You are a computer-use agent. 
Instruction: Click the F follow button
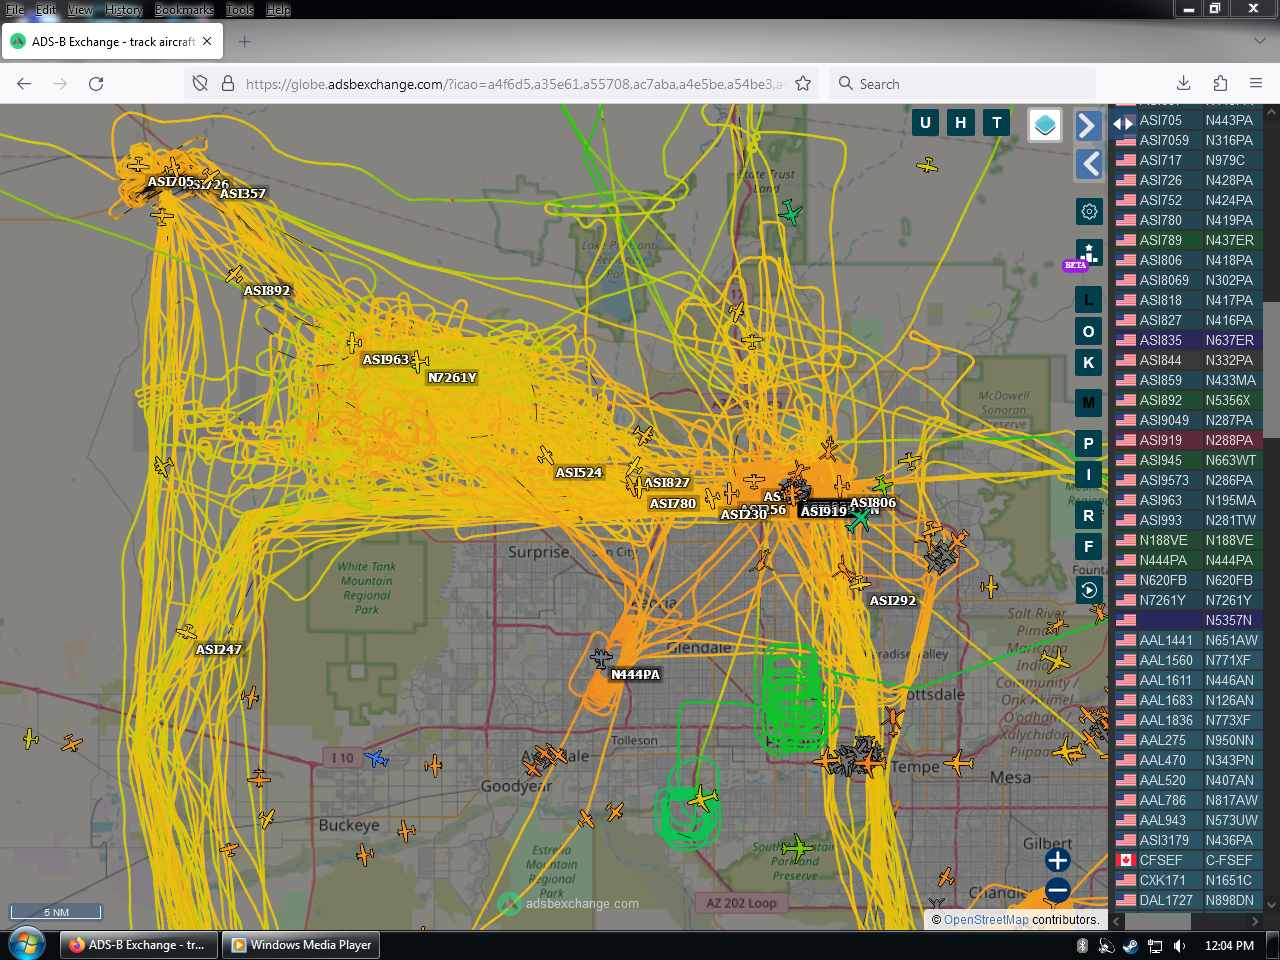pos(1089,546)
